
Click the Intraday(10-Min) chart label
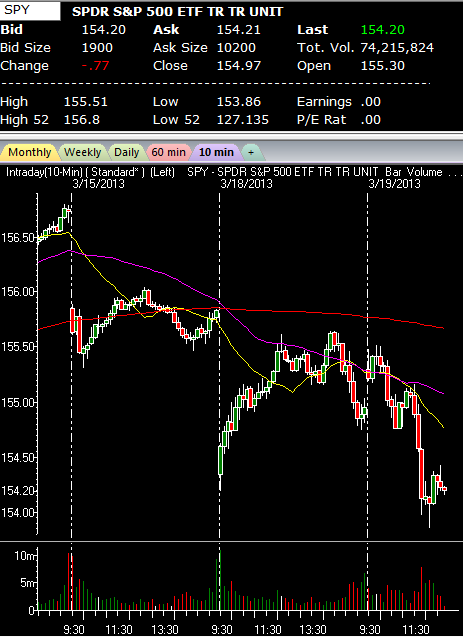[x=44, y=172]
